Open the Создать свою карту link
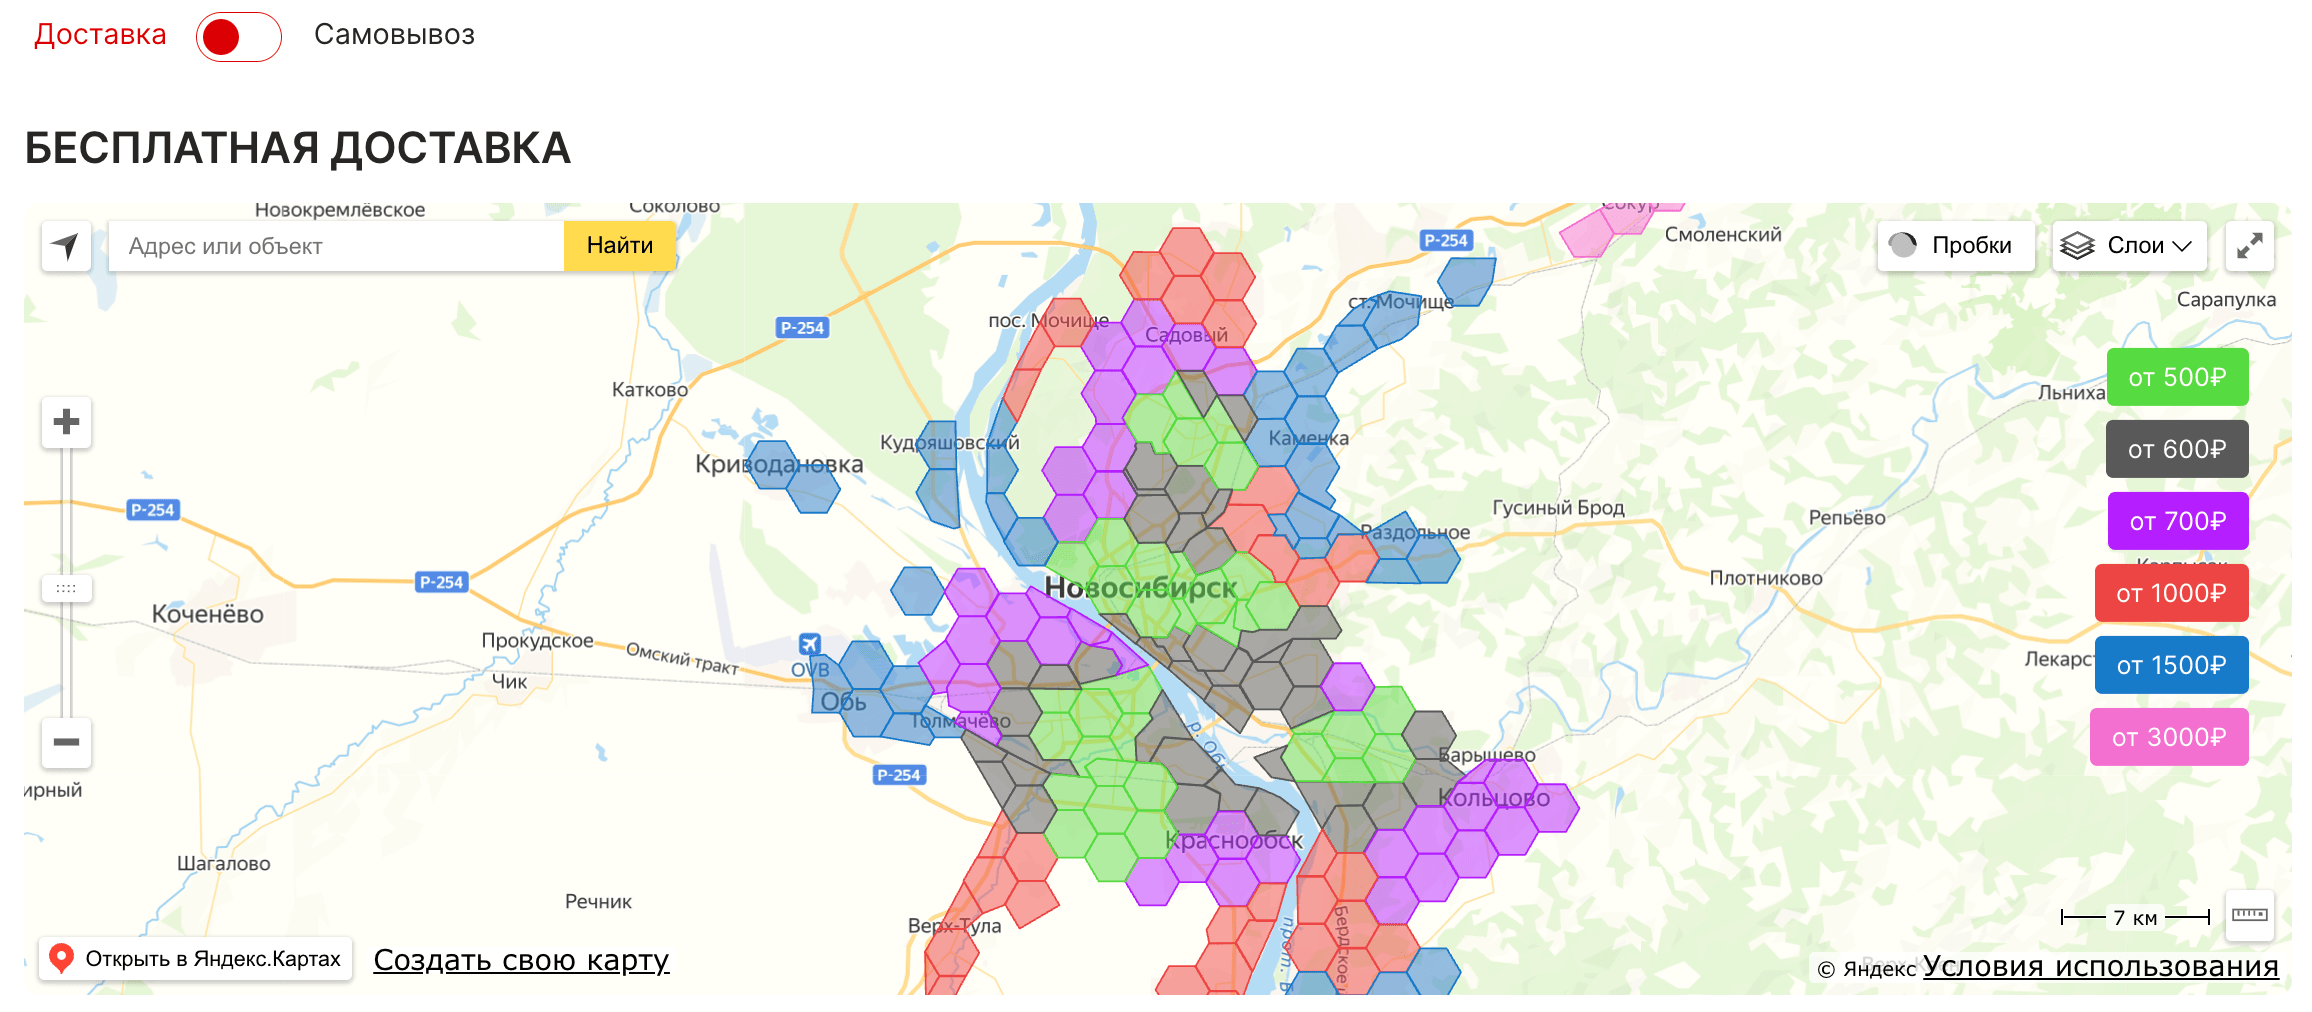The height and width of the screenshot is (1012, 2312). (x=521, y=960)
